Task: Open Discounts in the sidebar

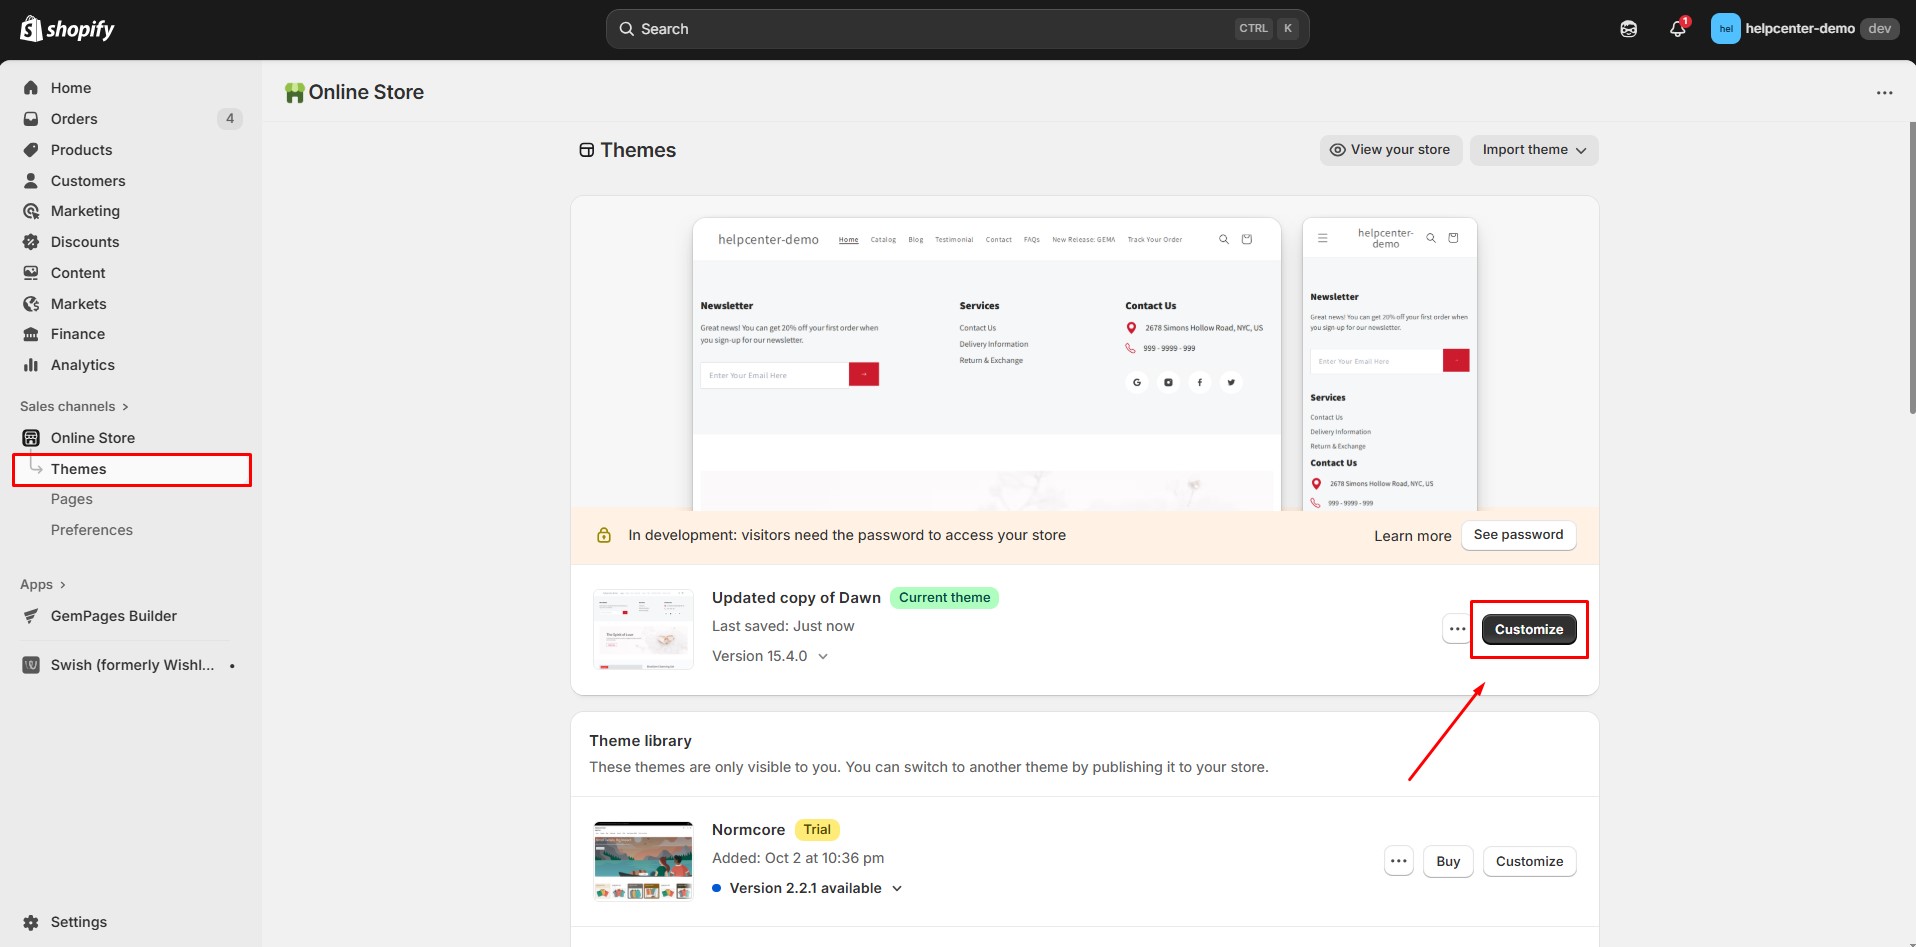Action: pyautogui.click(x=85, y=242)
